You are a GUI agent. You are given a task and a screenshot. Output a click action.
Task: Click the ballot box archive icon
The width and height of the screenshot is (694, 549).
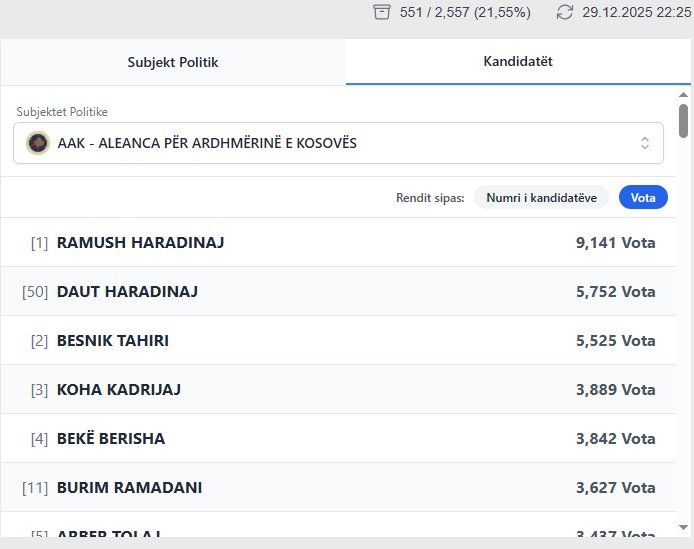(381, 12)
